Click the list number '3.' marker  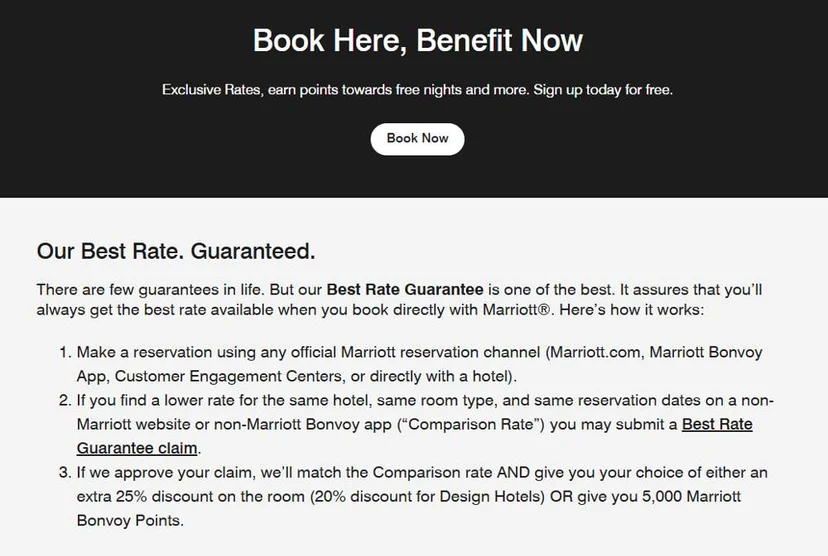[x=65, y=472]
